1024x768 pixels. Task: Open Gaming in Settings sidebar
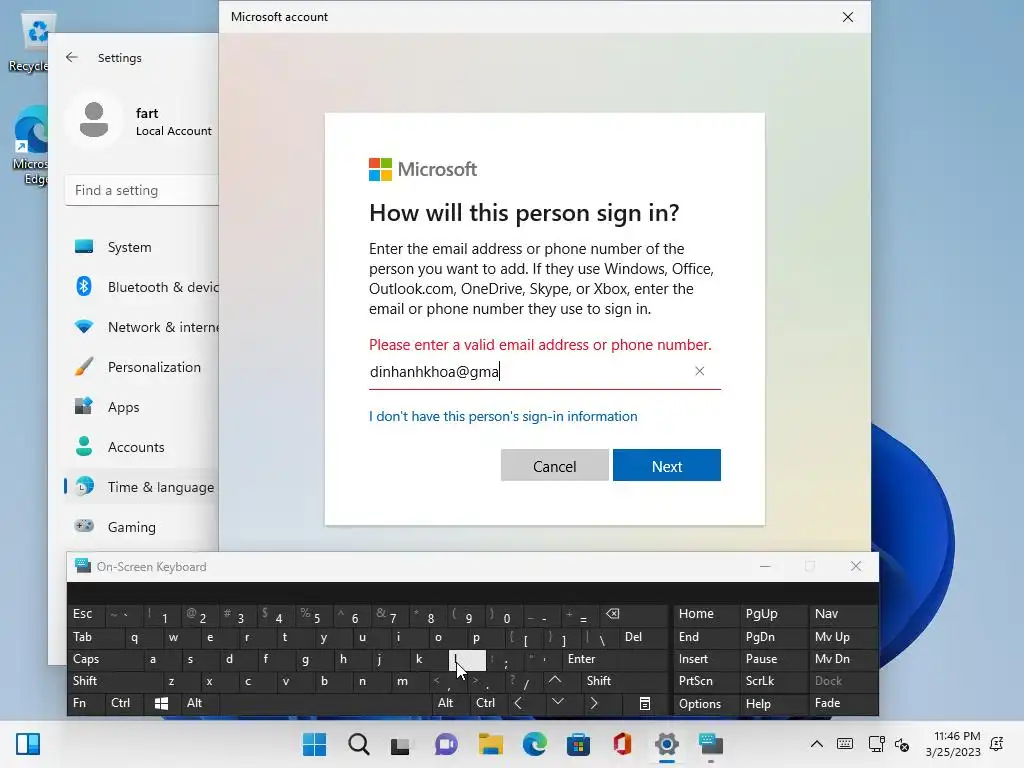142,527
